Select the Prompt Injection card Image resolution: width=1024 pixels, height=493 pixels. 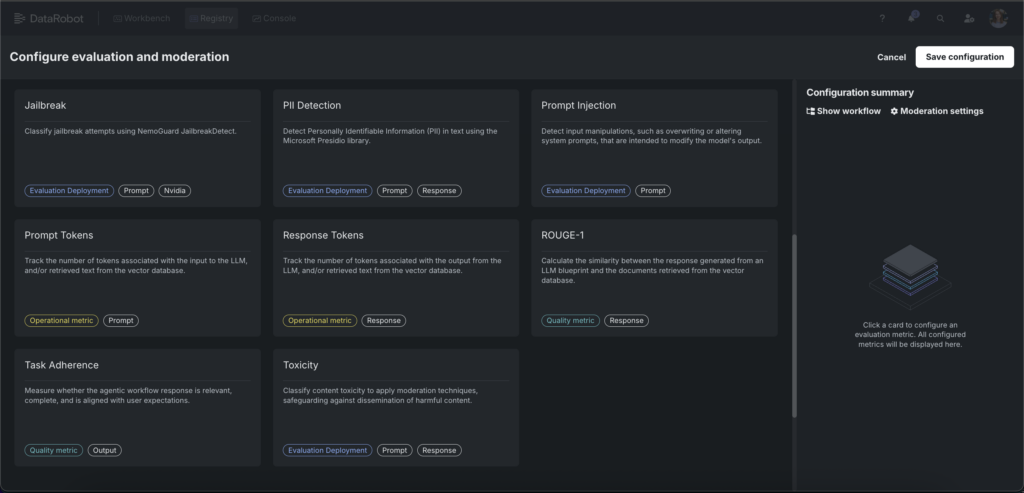(654, 148)
